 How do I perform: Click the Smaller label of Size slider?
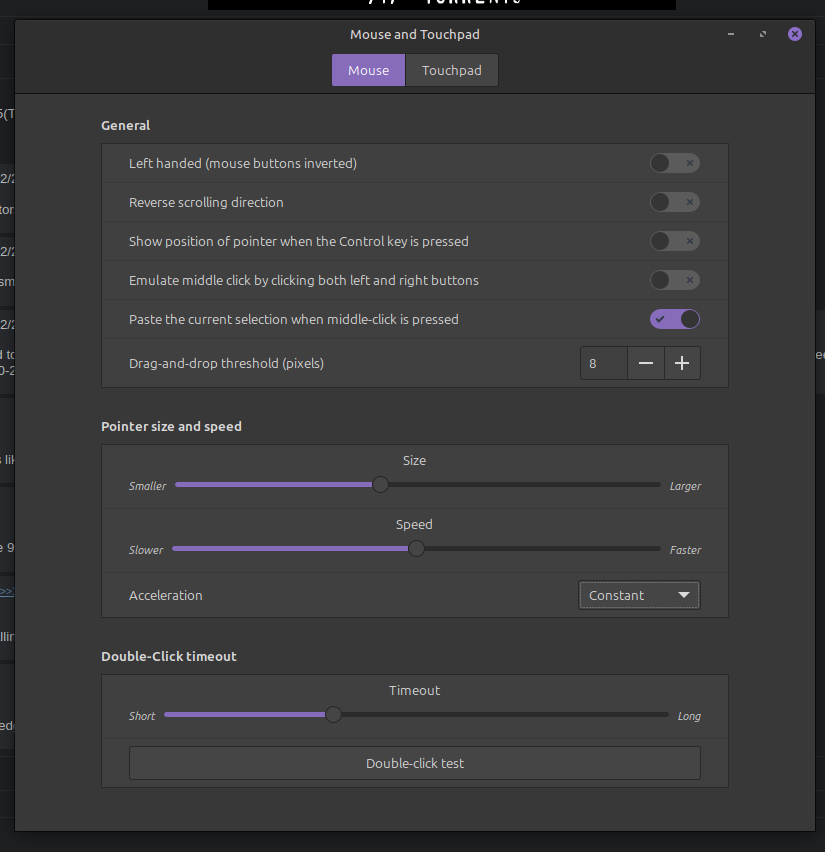(x=147, y=486)
